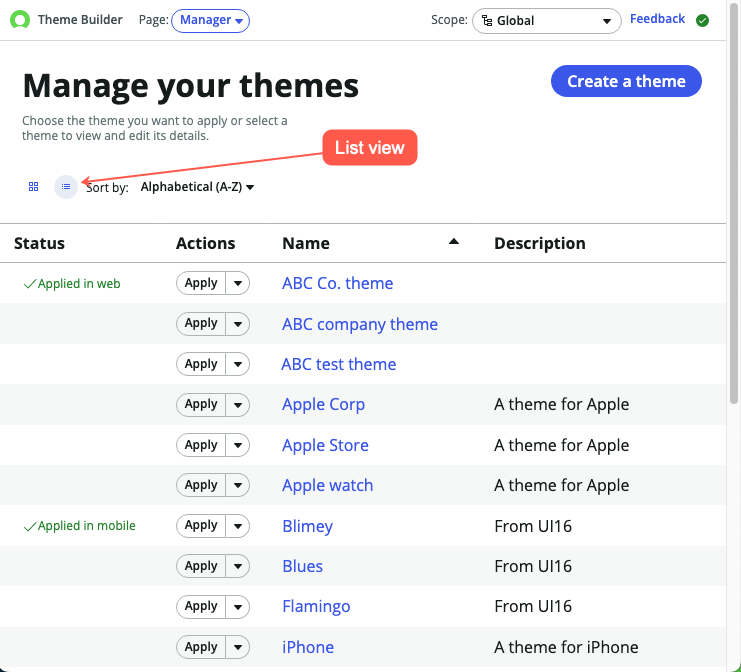Viewport: 741px width, 672px height.
Task: Open the Apple watch theme link
Action: 327,486
